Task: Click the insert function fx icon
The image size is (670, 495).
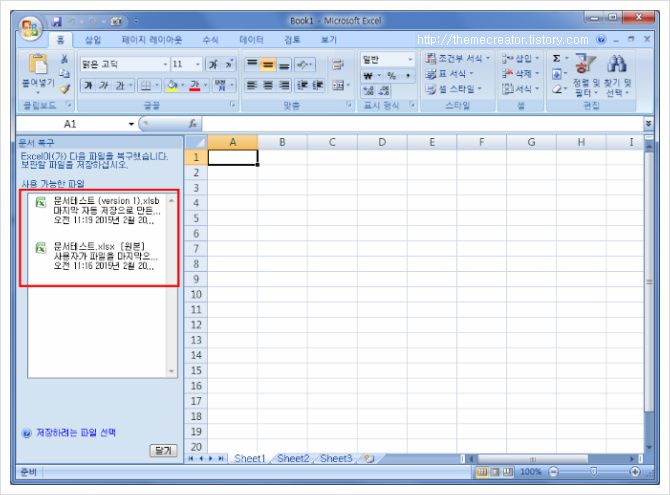Action: pyautogui.click(x=193, y=124)
